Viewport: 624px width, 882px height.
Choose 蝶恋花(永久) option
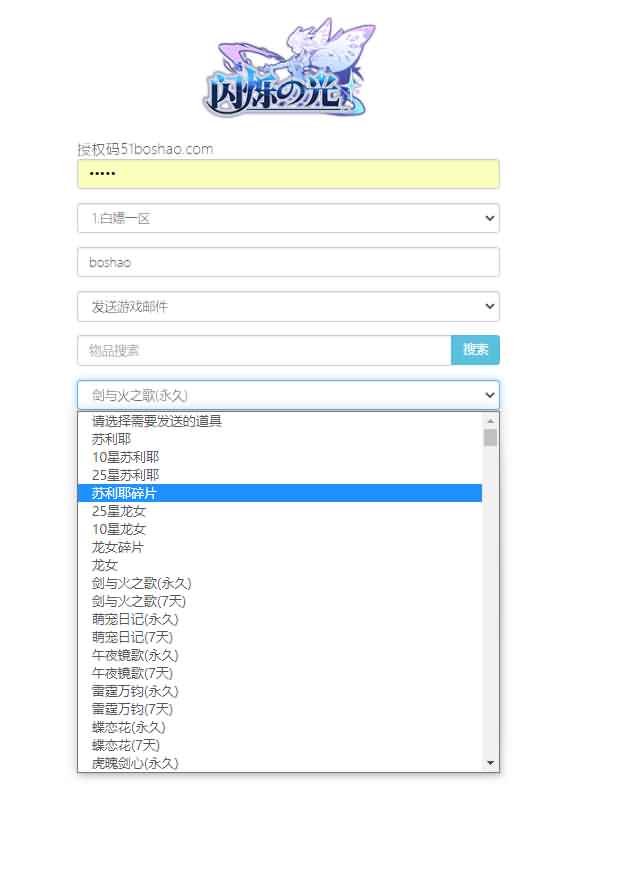tap(129, 727)
